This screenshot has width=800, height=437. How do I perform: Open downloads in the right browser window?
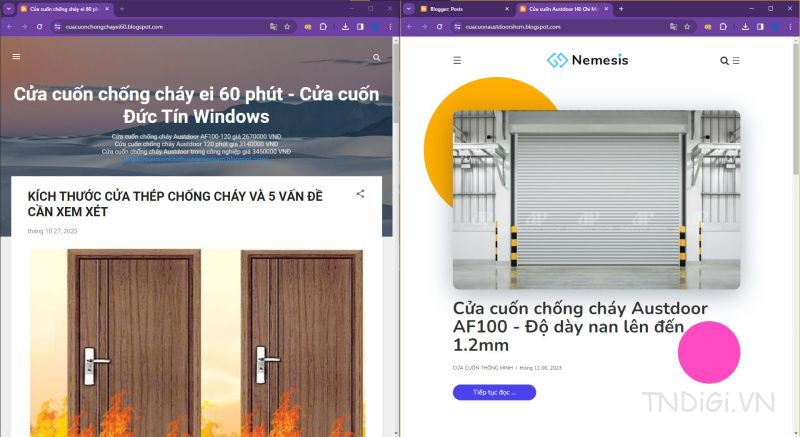[745, 27]
